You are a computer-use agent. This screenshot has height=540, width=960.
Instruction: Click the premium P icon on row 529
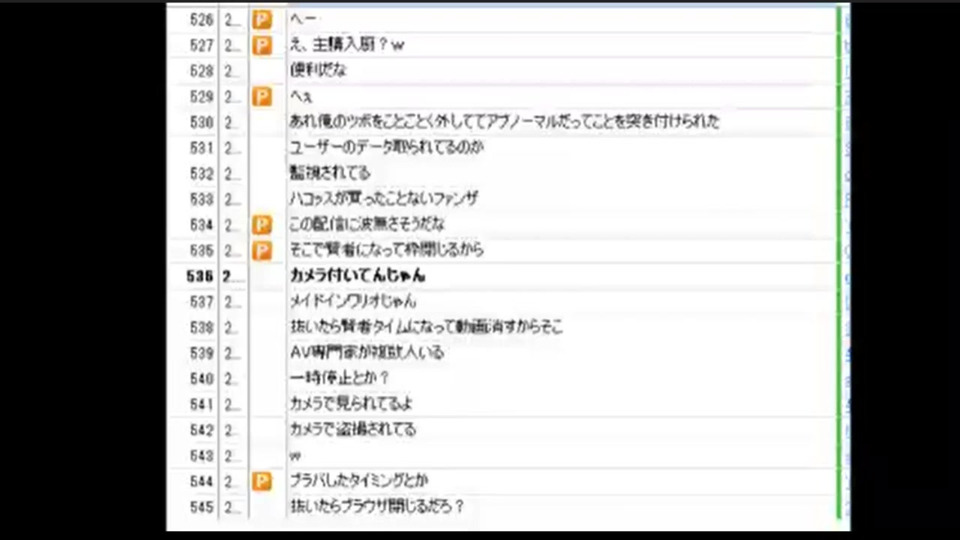tap(262, 97)
